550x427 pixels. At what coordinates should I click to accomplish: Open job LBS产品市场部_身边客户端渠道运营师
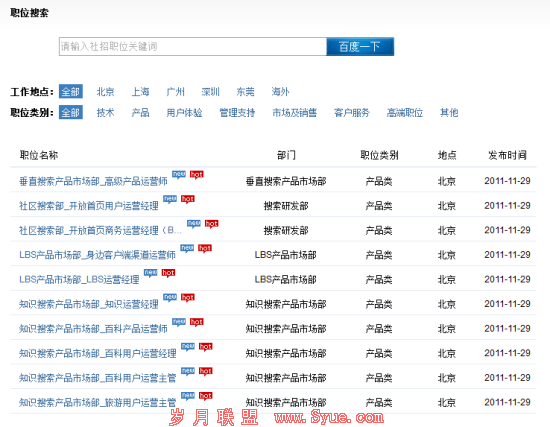click(x=97, y=255)
